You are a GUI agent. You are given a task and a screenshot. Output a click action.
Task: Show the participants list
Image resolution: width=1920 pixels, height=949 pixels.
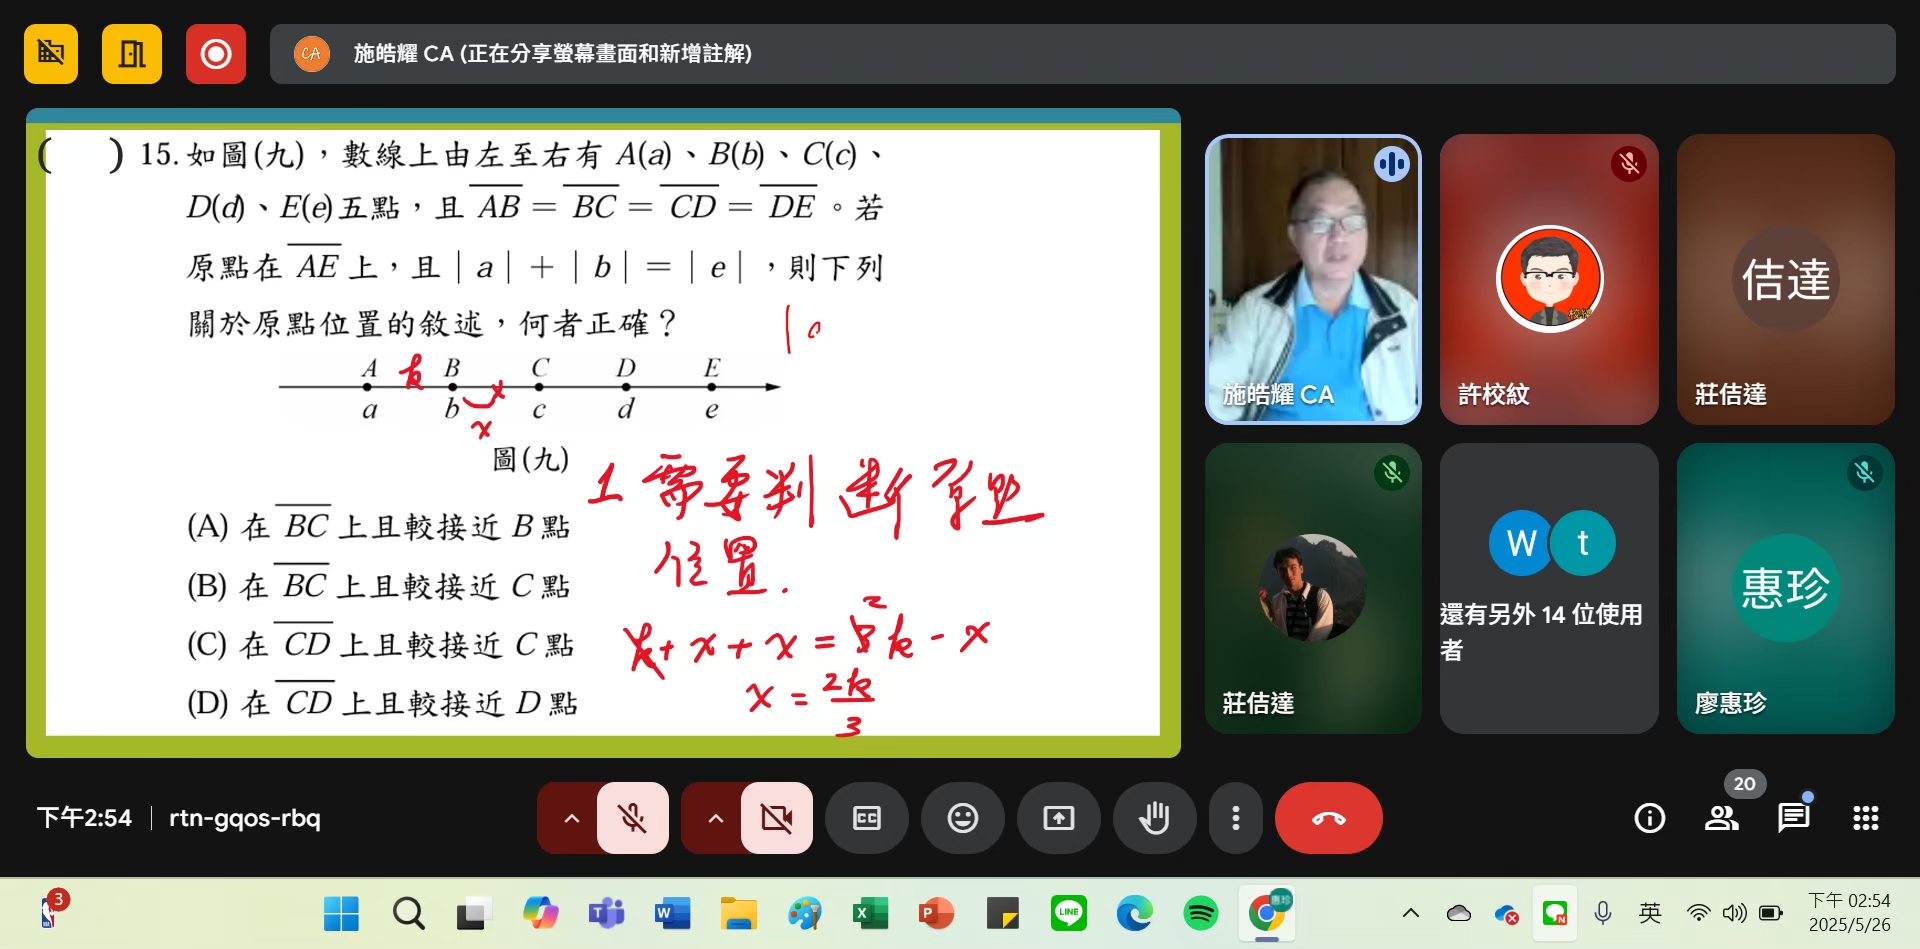[1721, 818]
